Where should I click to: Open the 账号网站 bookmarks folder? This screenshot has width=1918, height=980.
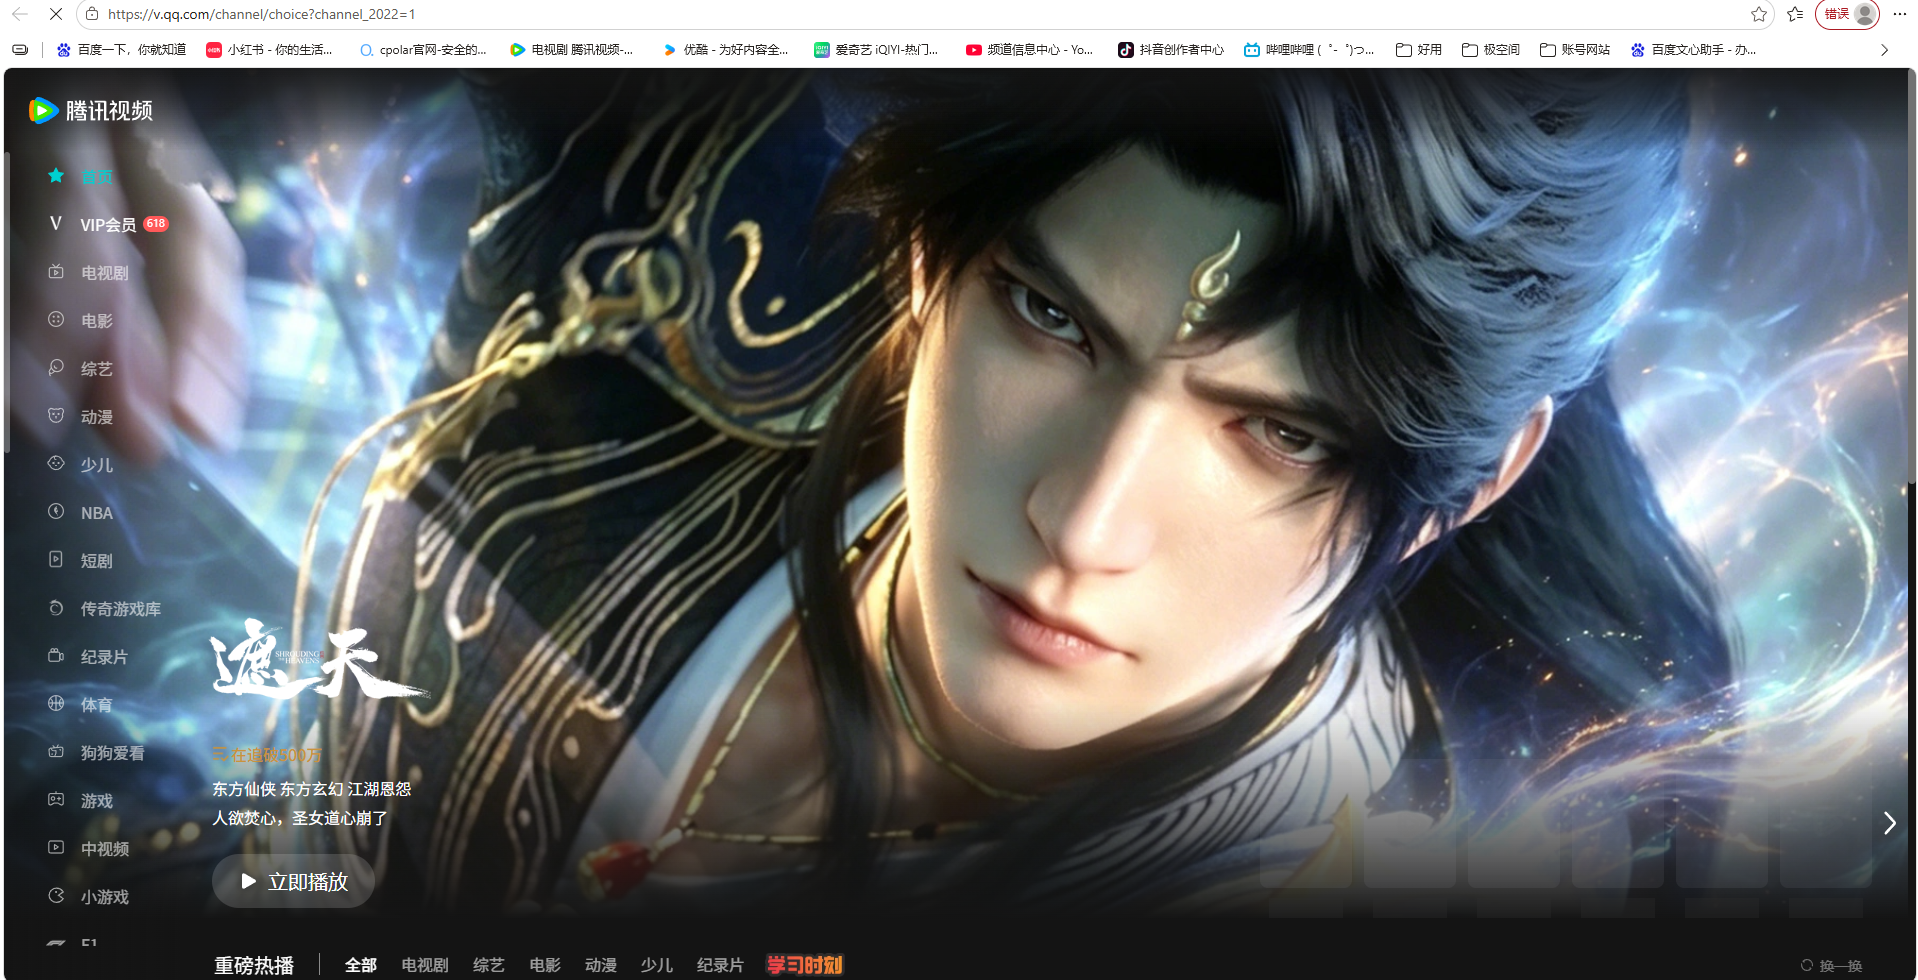(1575, 50)
